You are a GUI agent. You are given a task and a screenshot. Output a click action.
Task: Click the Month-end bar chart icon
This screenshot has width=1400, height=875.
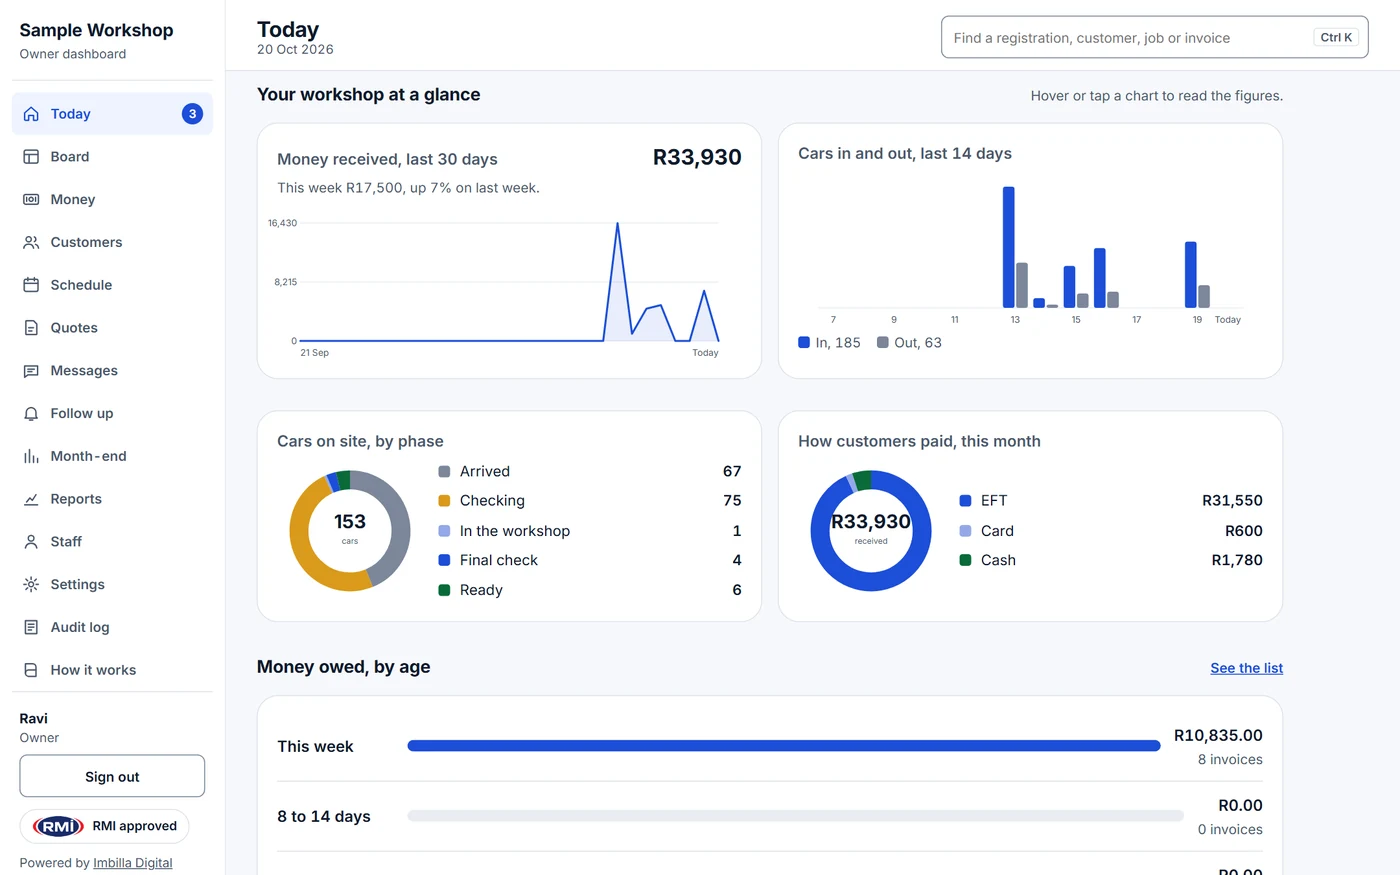31,456
